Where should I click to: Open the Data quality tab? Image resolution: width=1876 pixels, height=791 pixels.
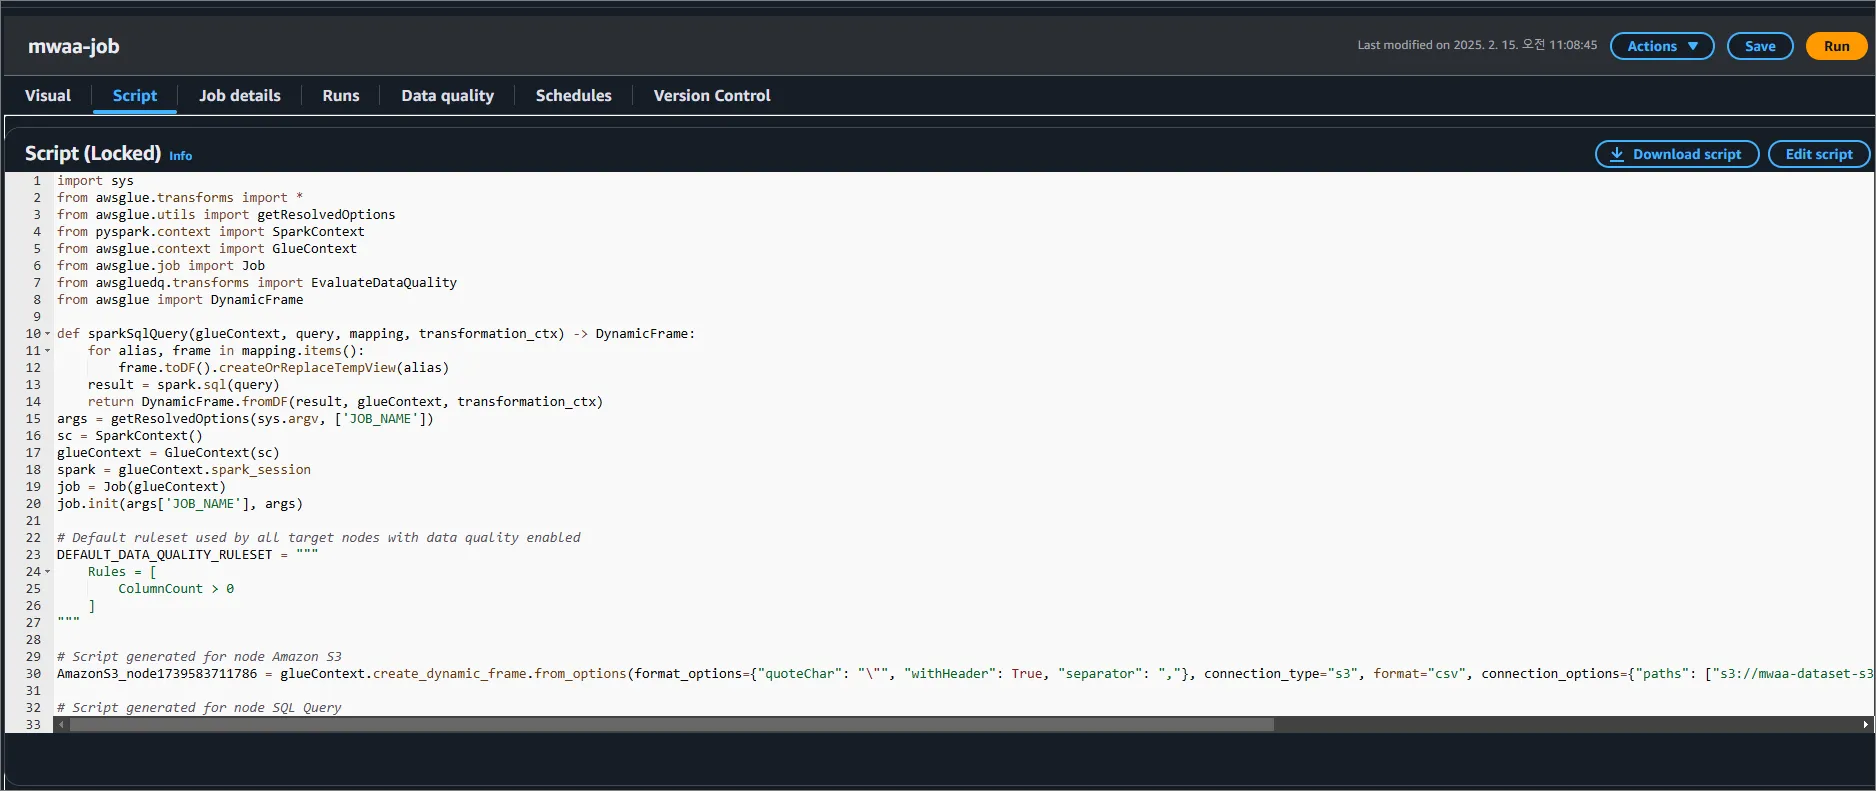pos(448,95)
